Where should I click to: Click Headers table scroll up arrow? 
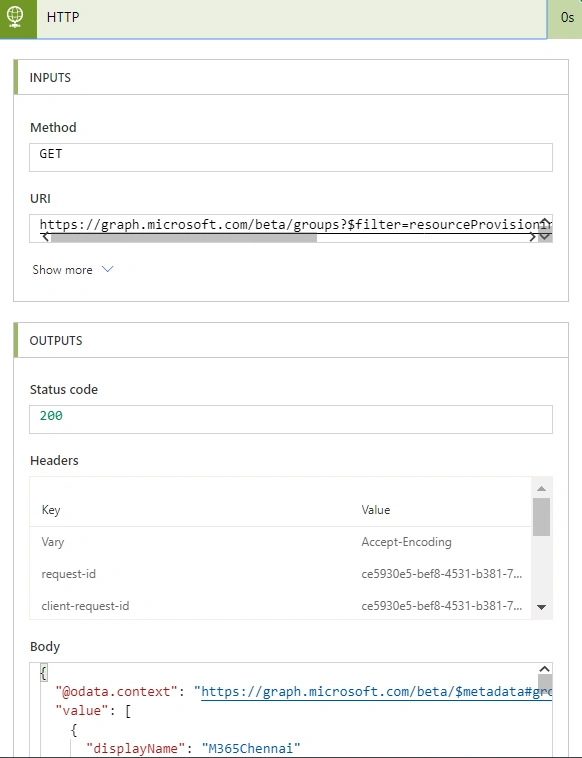pyautogui.click(x=541, y=489)
